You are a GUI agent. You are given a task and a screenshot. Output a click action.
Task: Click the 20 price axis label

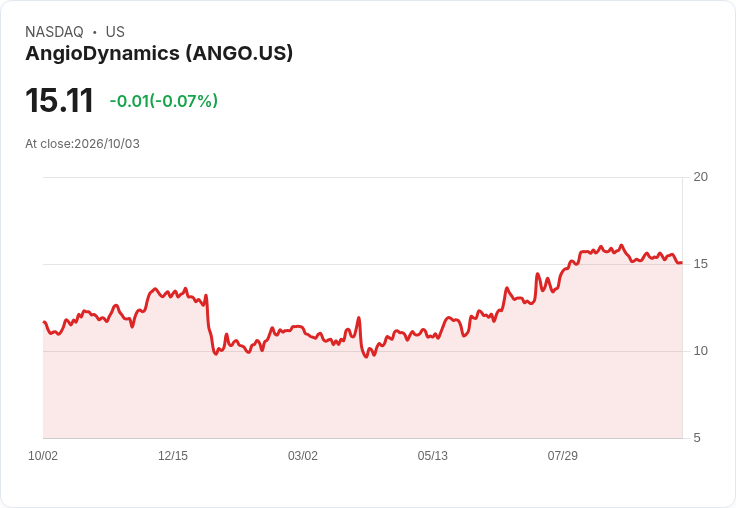pos(700,177)
